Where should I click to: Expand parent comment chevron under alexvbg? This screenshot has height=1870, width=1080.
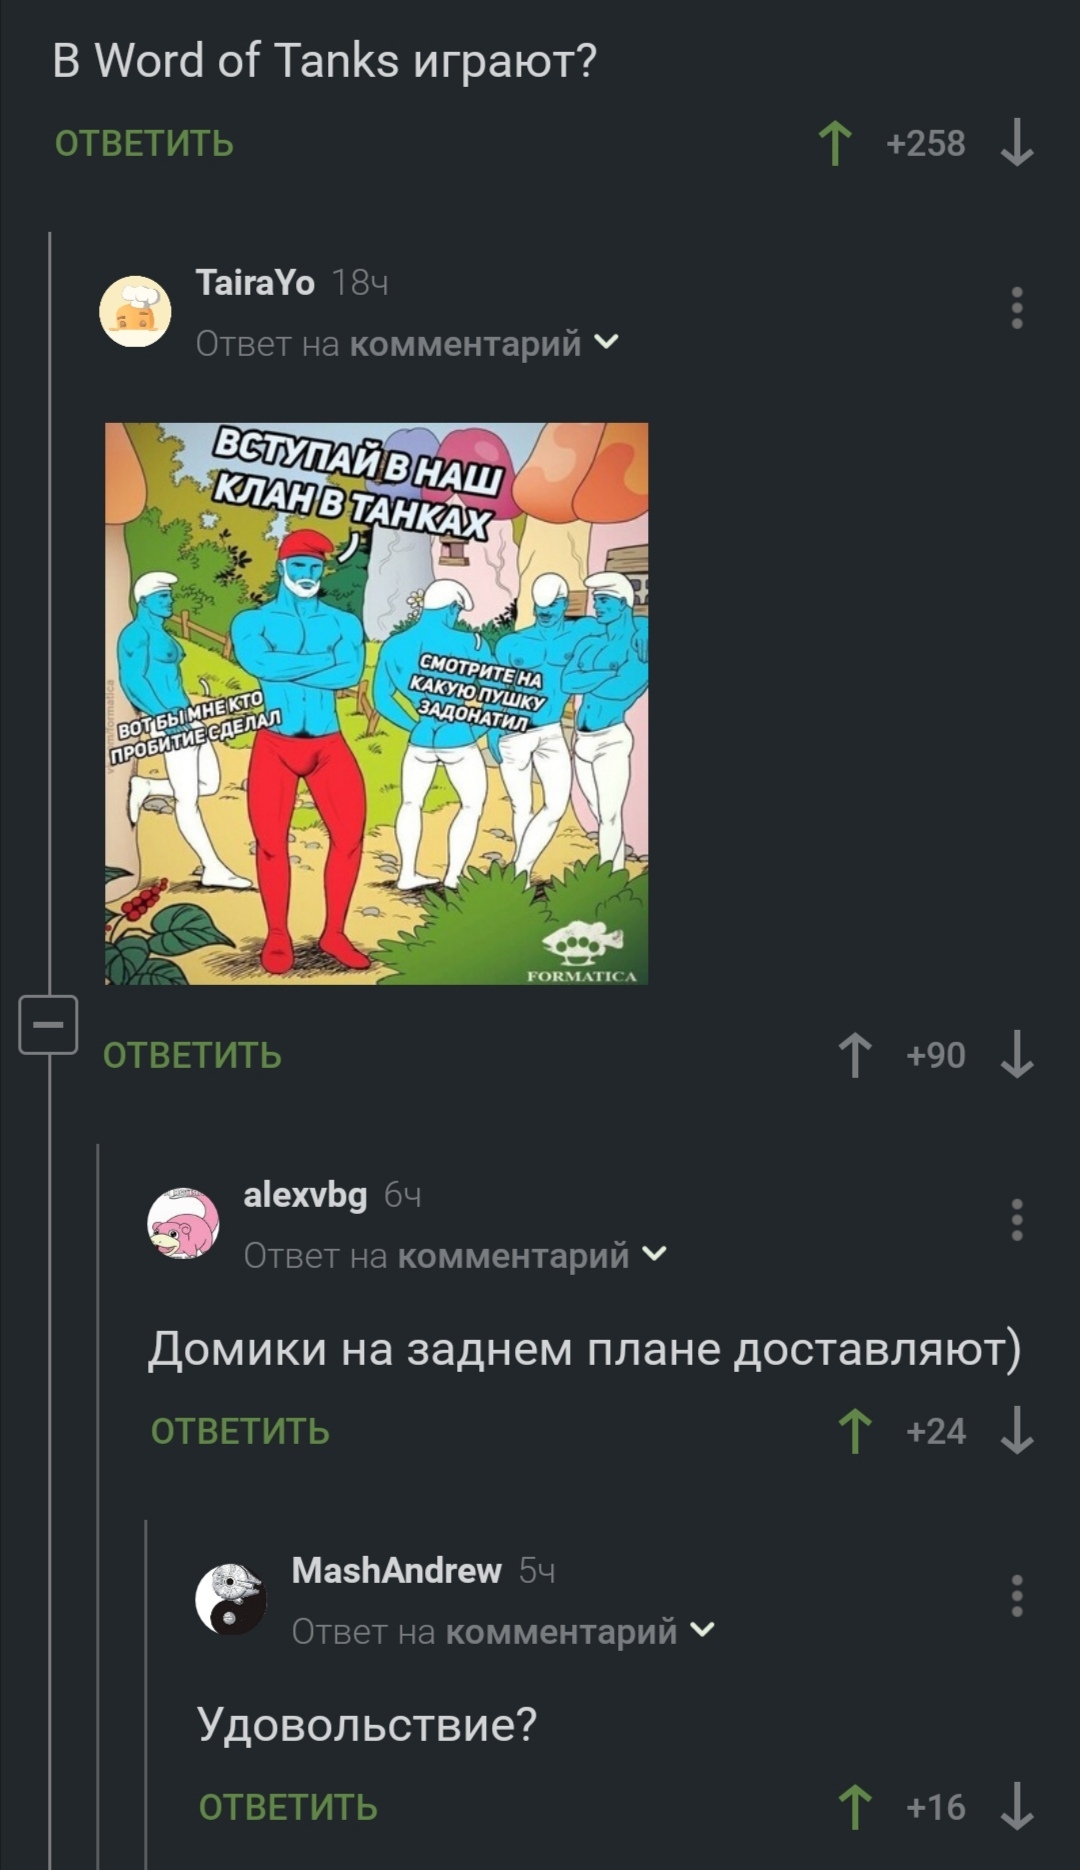coord(654,1254)
